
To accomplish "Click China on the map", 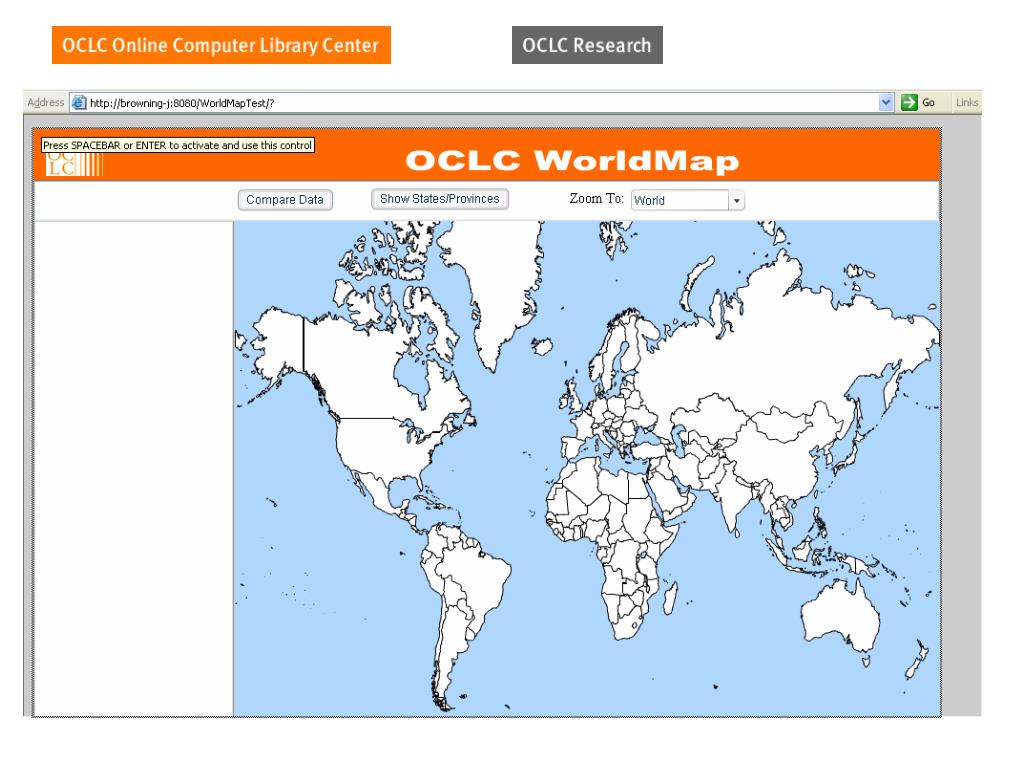I will [x=777, y=451].
